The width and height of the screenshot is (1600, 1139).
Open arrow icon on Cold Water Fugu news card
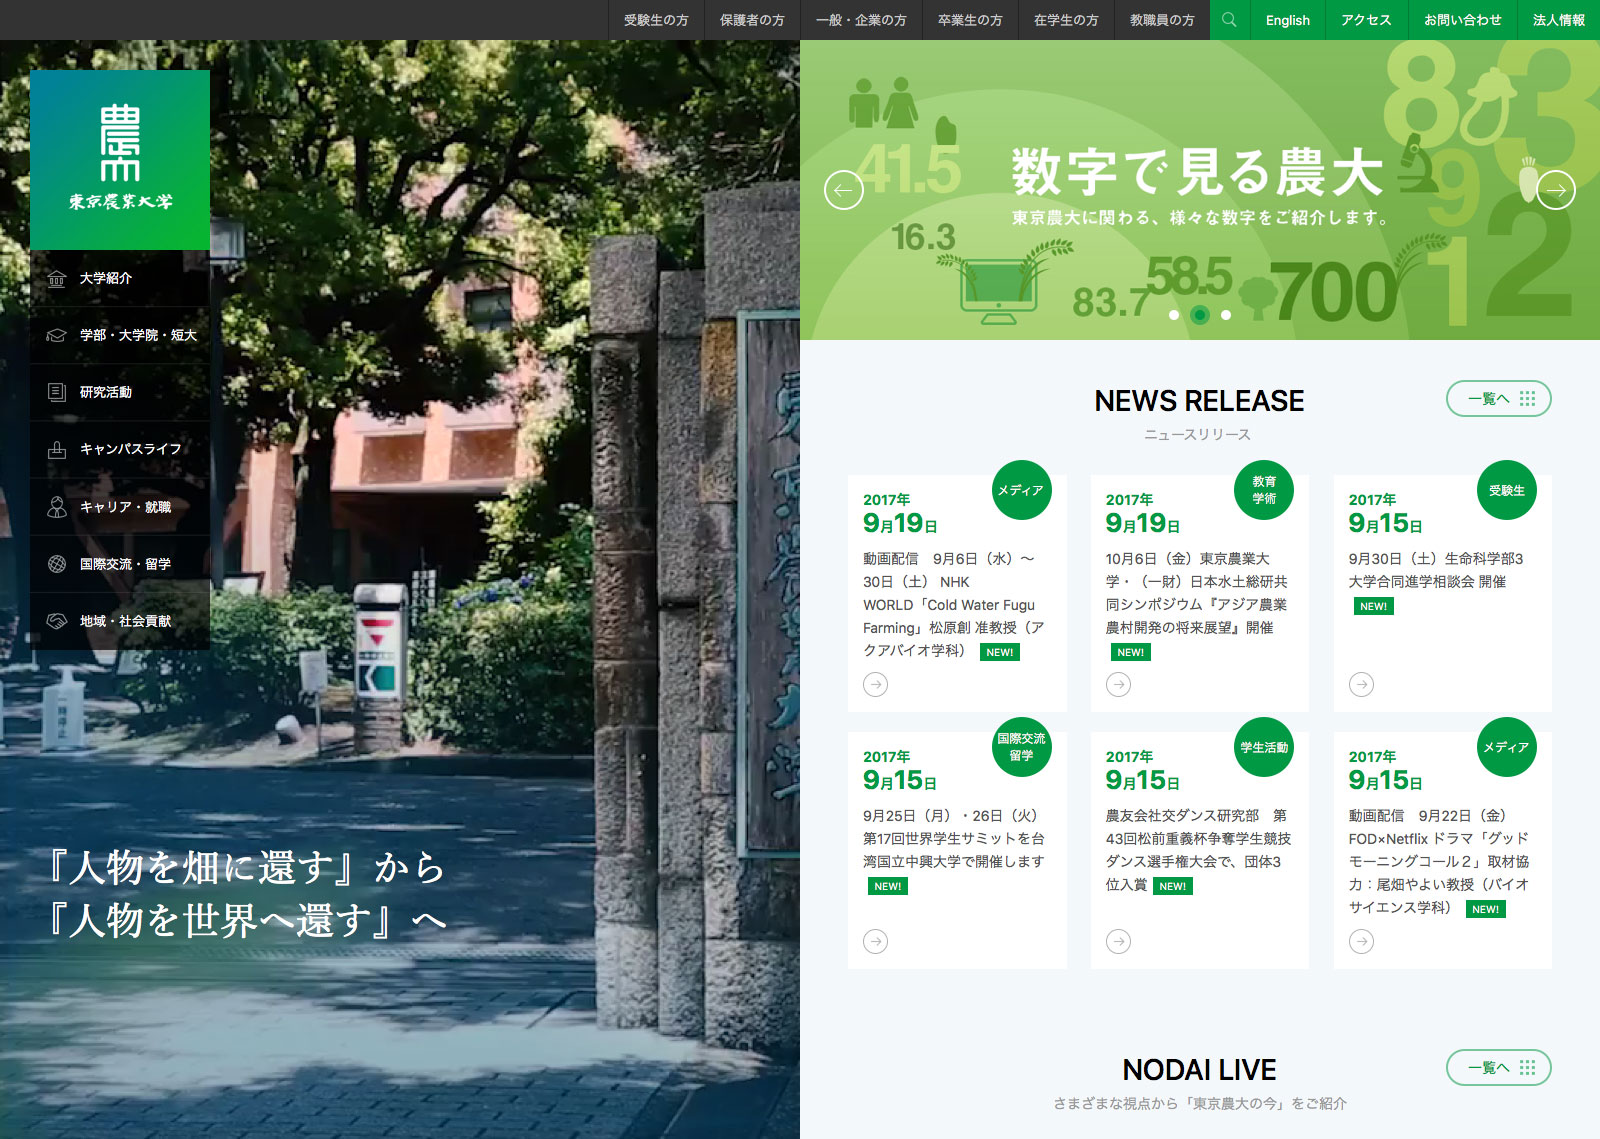point(875,684)
